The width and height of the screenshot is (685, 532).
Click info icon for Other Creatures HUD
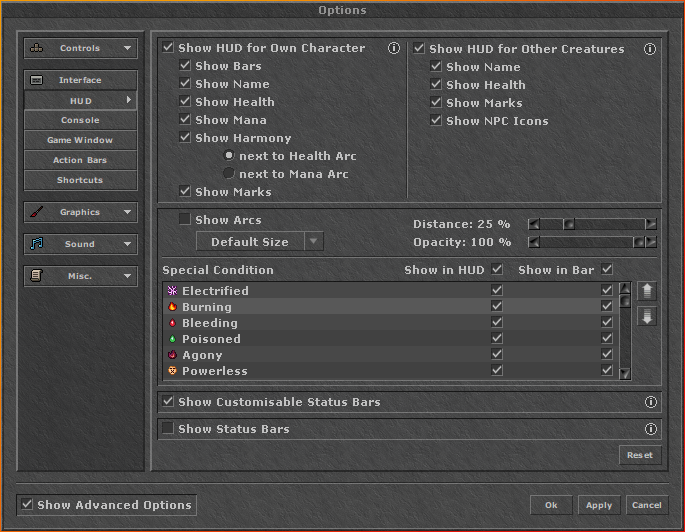(650, 48)
